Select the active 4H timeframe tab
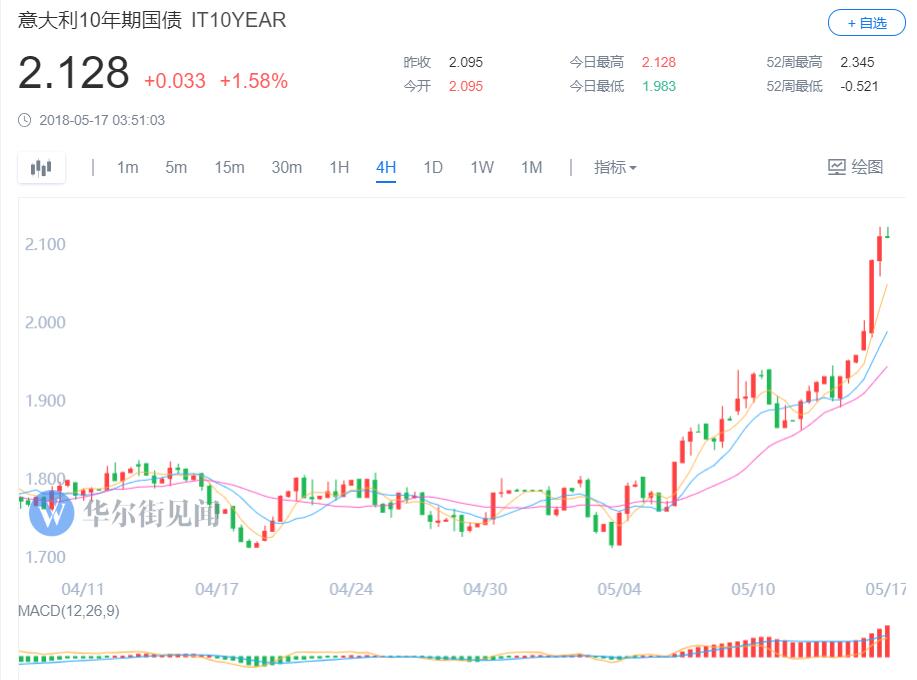 [x=386, y=168]
